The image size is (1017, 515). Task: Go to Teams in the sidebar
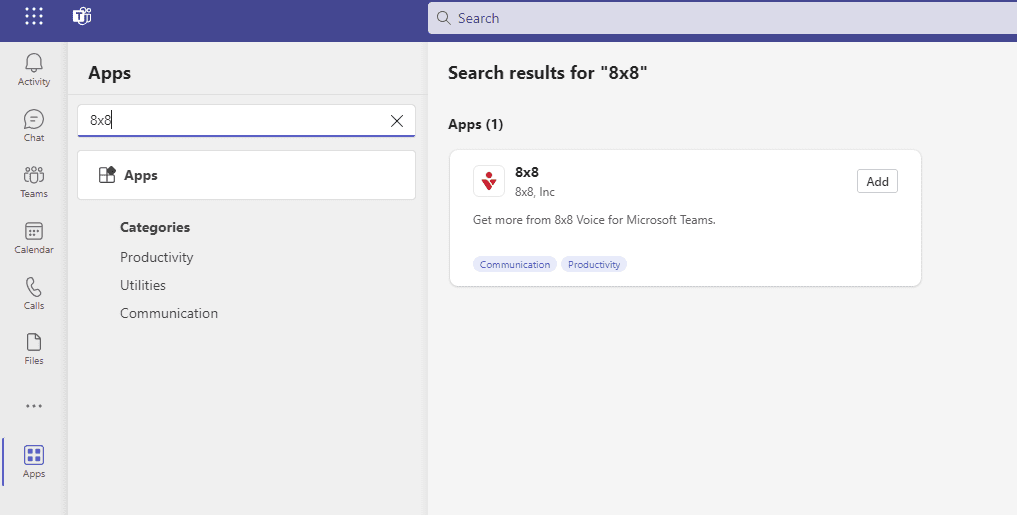click(34, 182)
